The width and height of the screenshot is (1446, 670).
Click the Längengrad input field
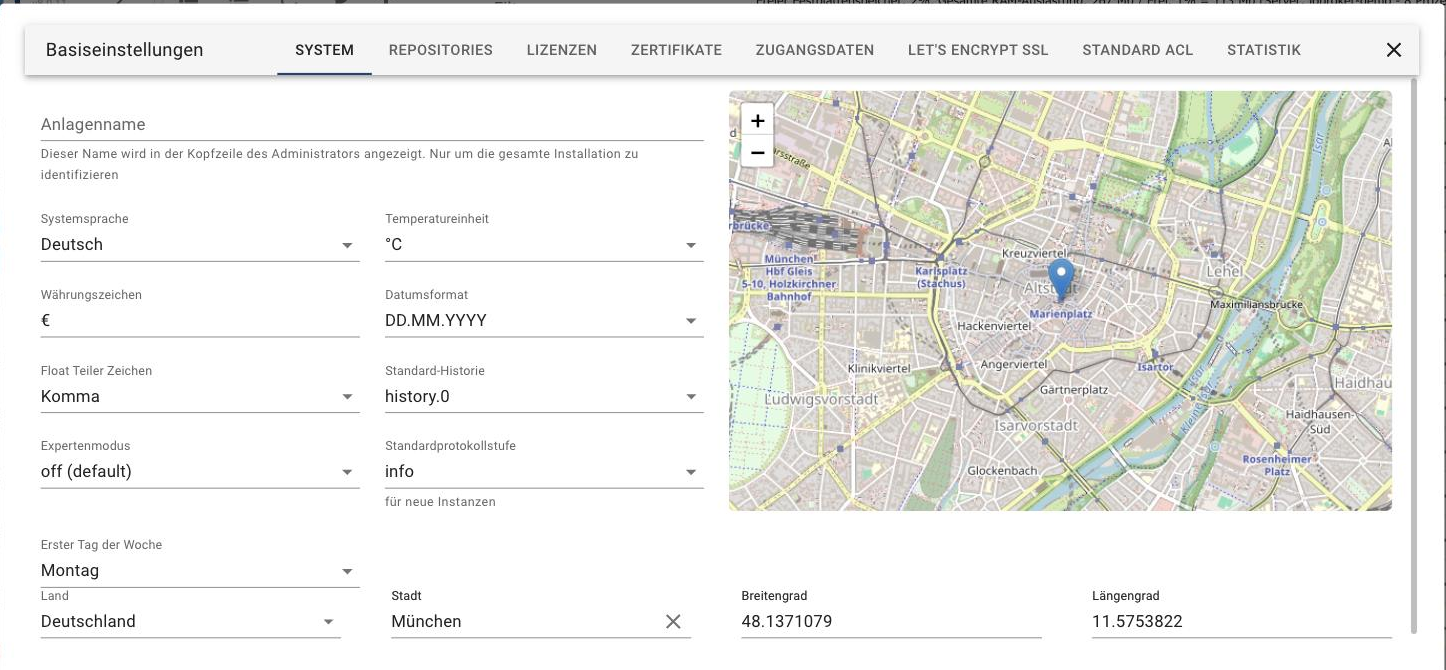[x=1242, y=622]
